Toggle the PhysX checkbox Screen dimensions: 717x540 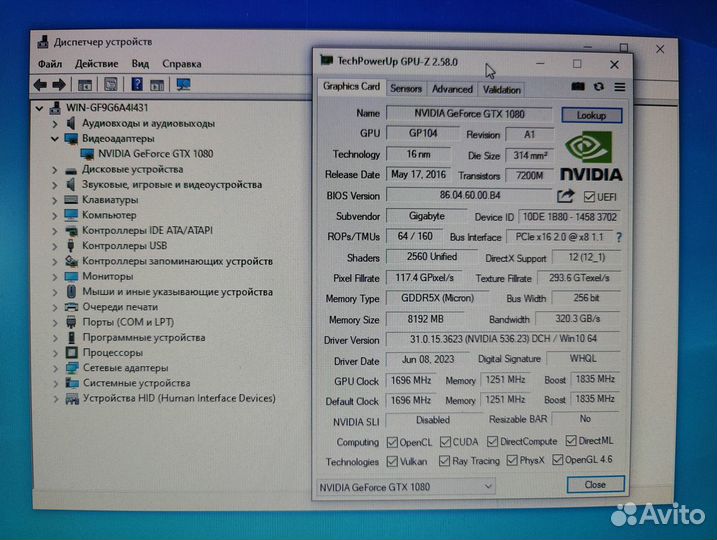click(x=512, y=460)
